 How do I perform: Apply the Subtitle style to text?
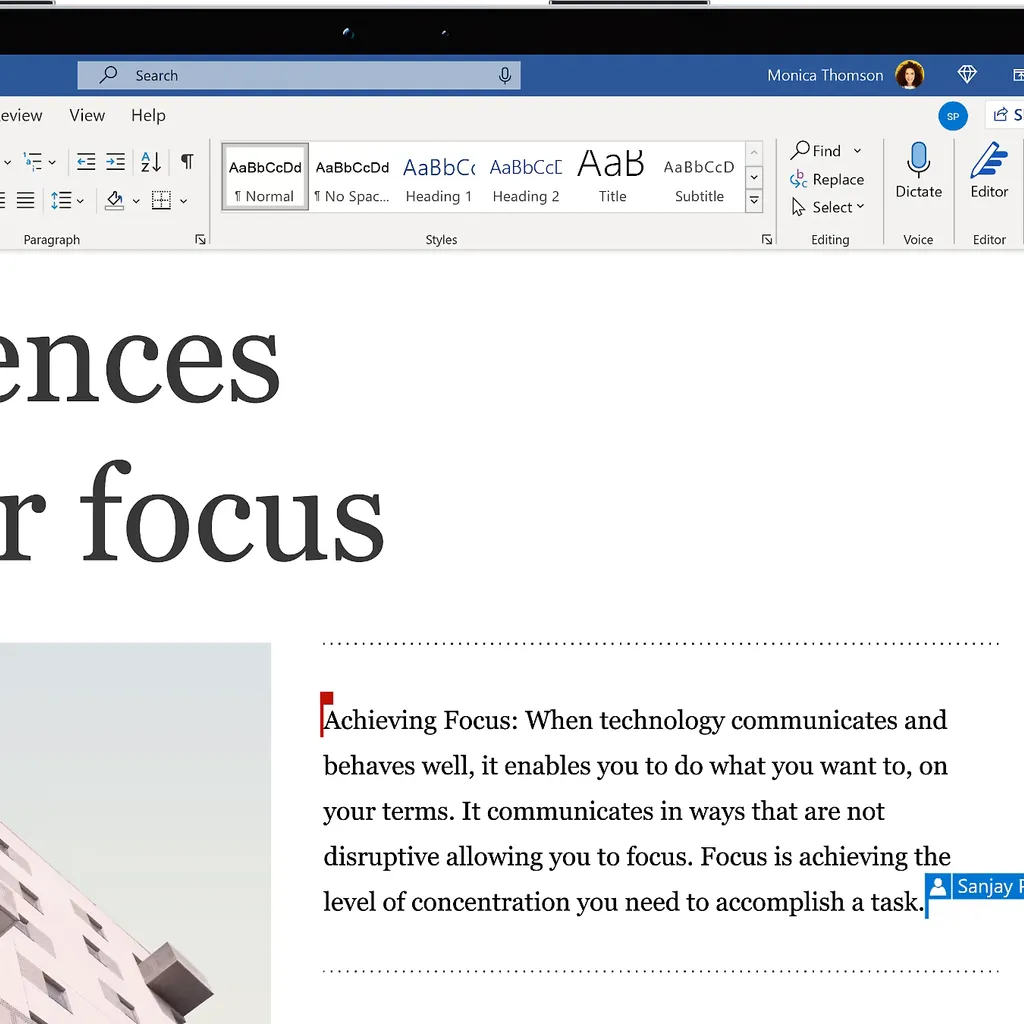[698, 175]
